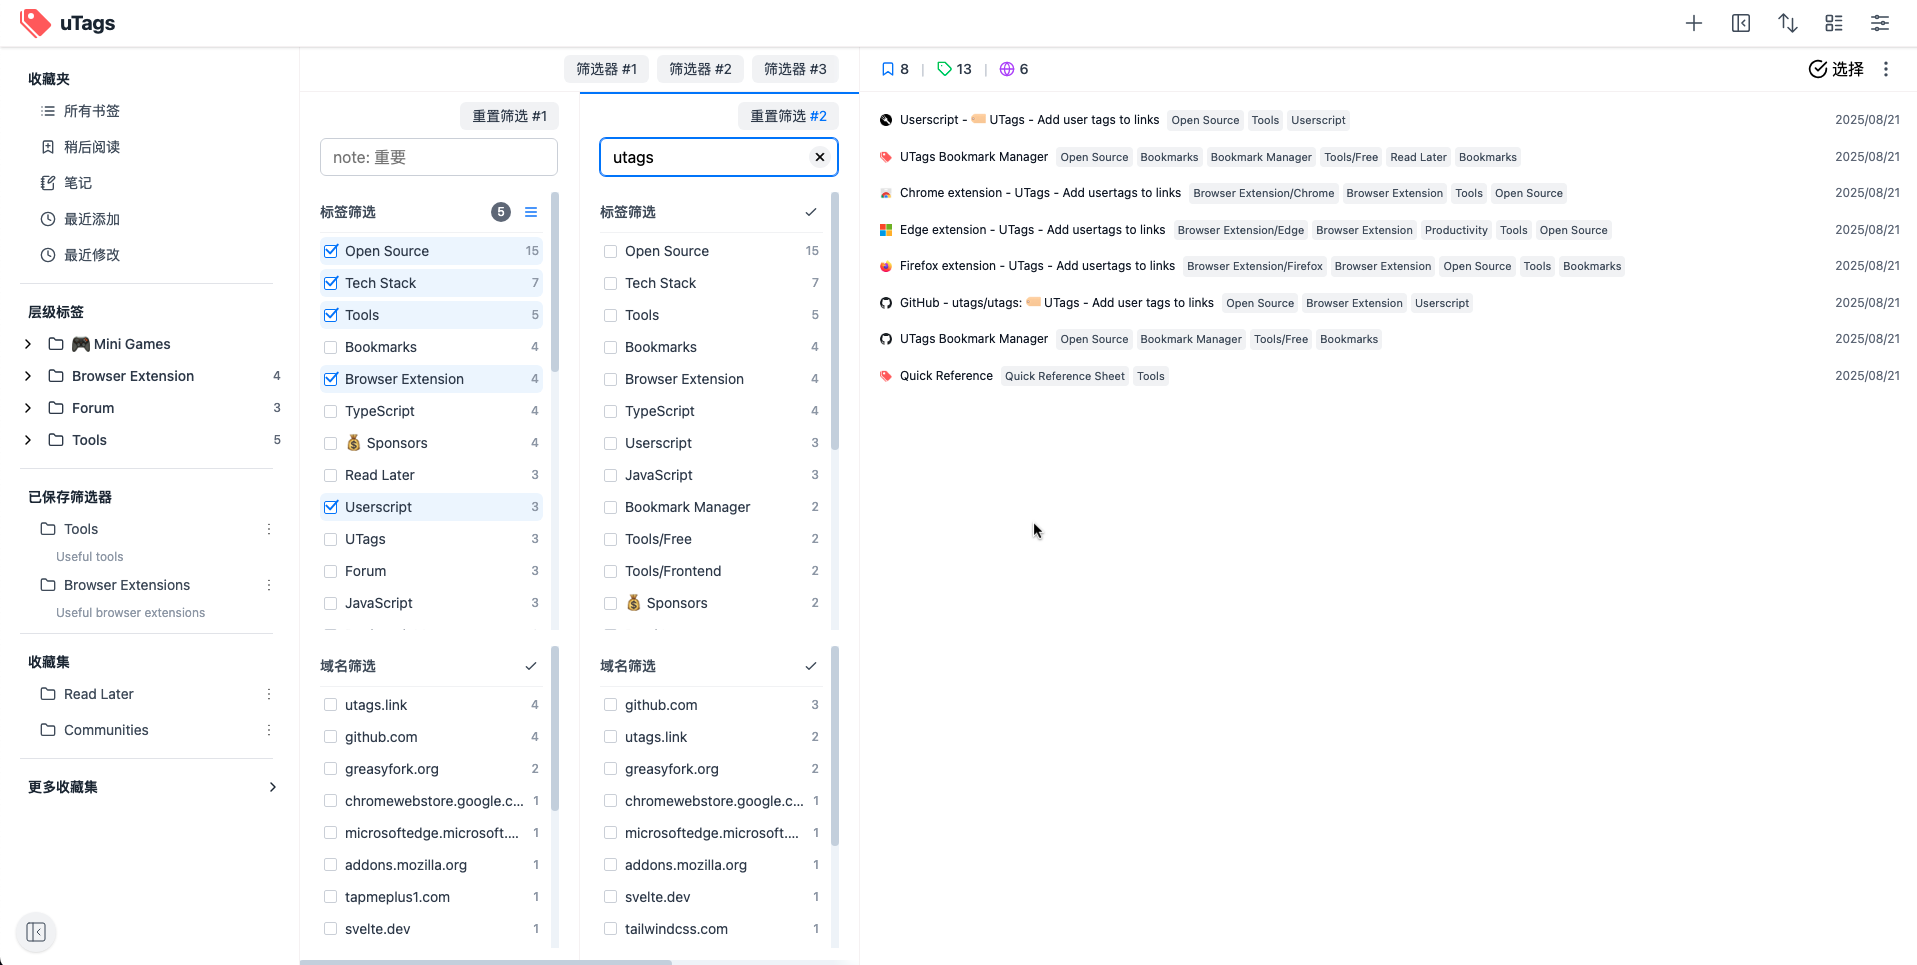This screenshot has width=1917, height=965.
Task: Check tailwindcss.com domain in filter #2
Action: click(x=611, y=929)
